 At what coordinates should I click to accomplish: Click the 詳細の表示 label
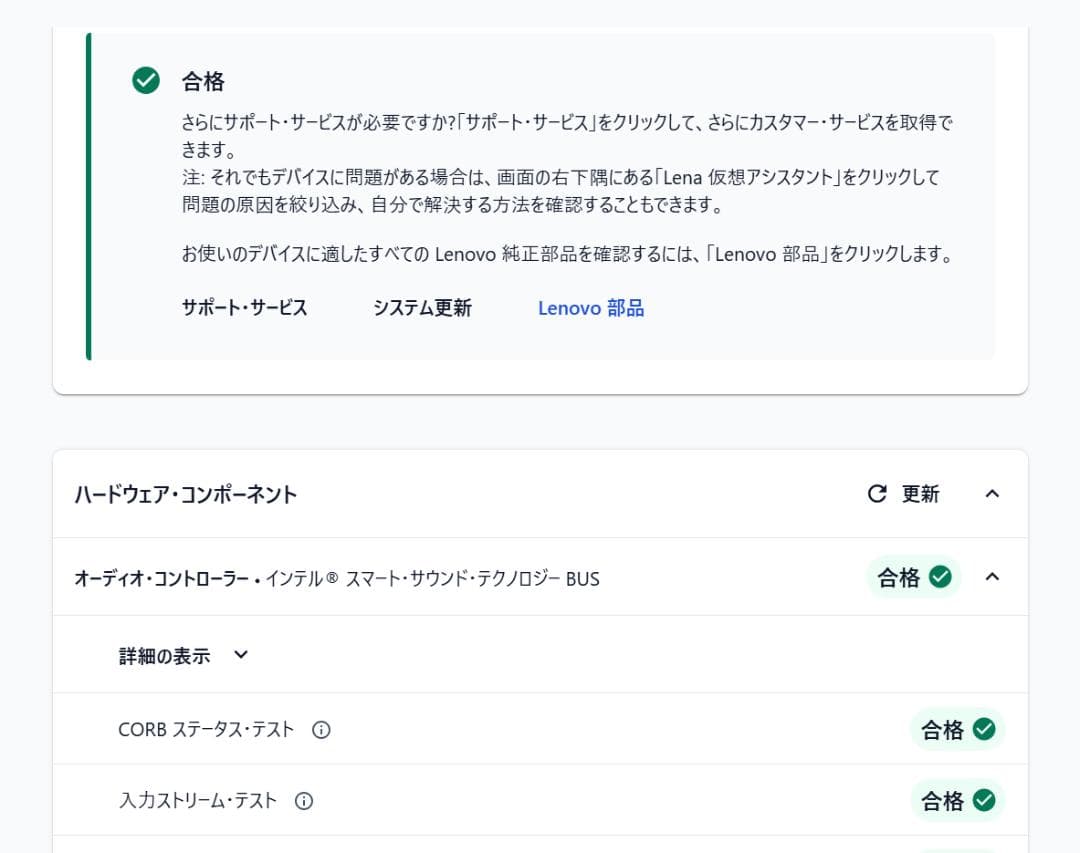[164, 656]
